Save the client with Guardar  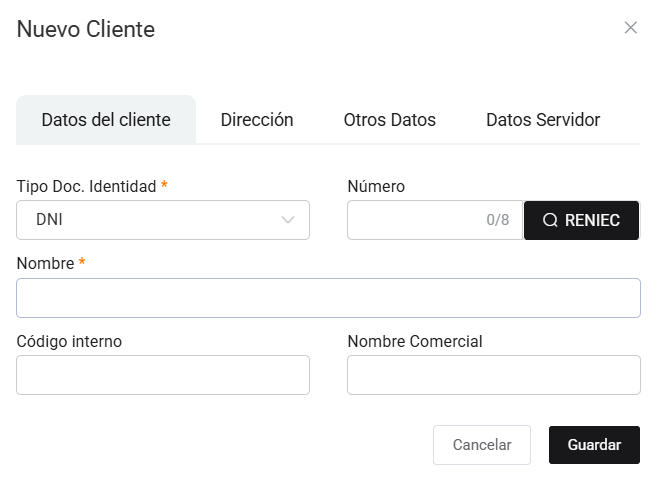point(594,445)
